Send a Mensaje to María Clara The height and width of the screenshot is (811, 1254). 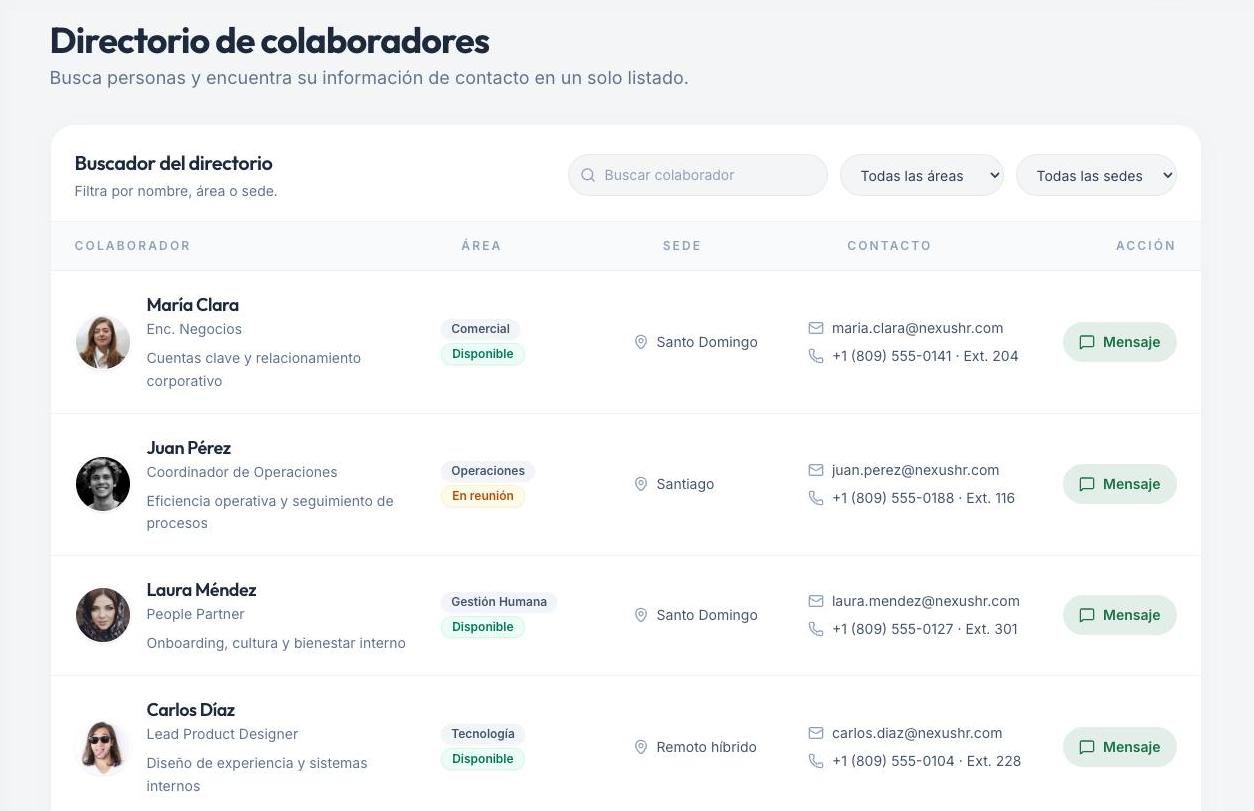[1119, 342]
